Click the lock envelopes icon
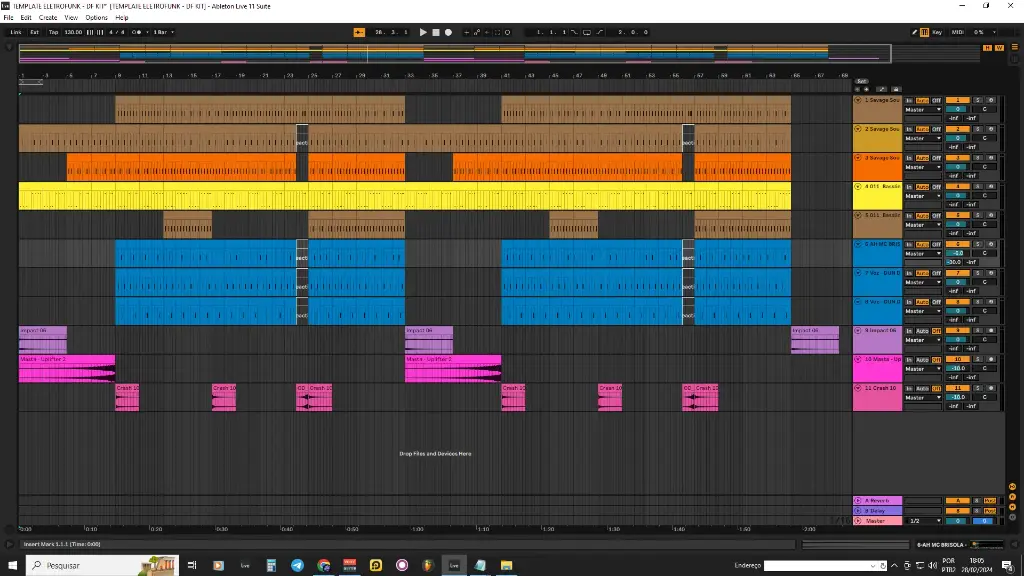The height and width of the screenshot is (576, 1024). click(896, 89)
